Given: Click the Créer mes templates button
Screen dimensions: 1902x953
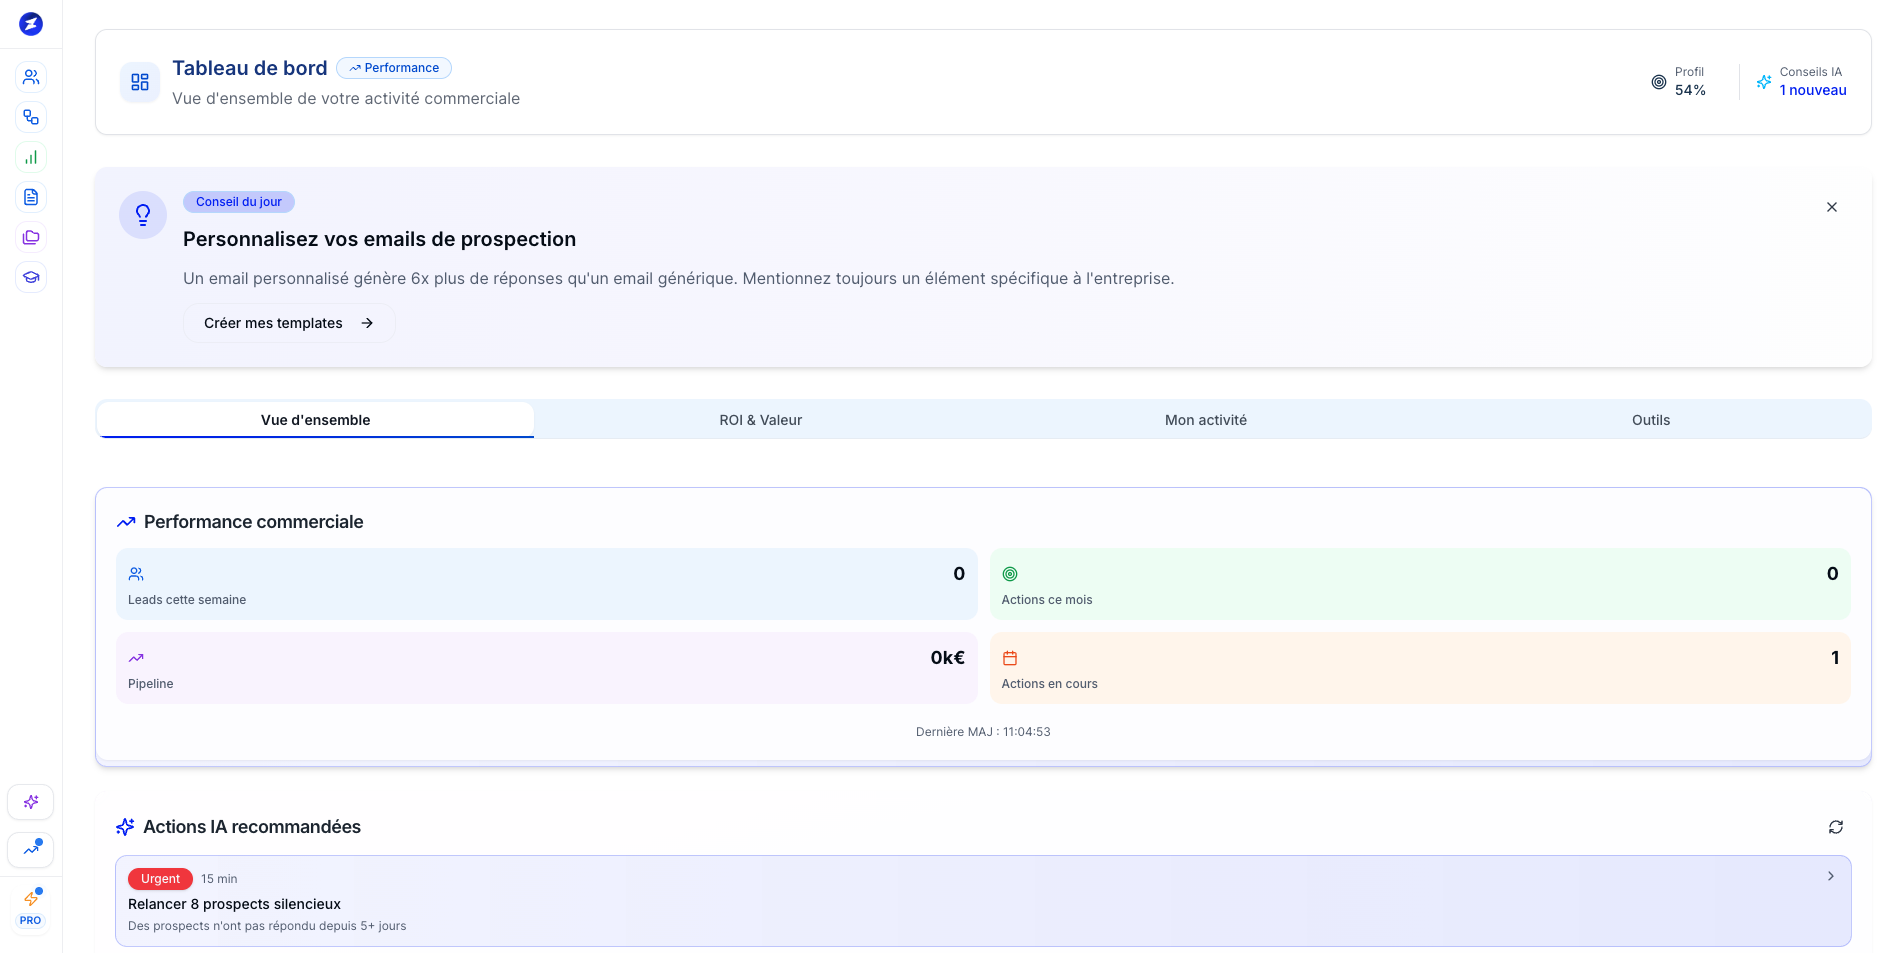Looking at the screenshot, I should tap(289, 323).
